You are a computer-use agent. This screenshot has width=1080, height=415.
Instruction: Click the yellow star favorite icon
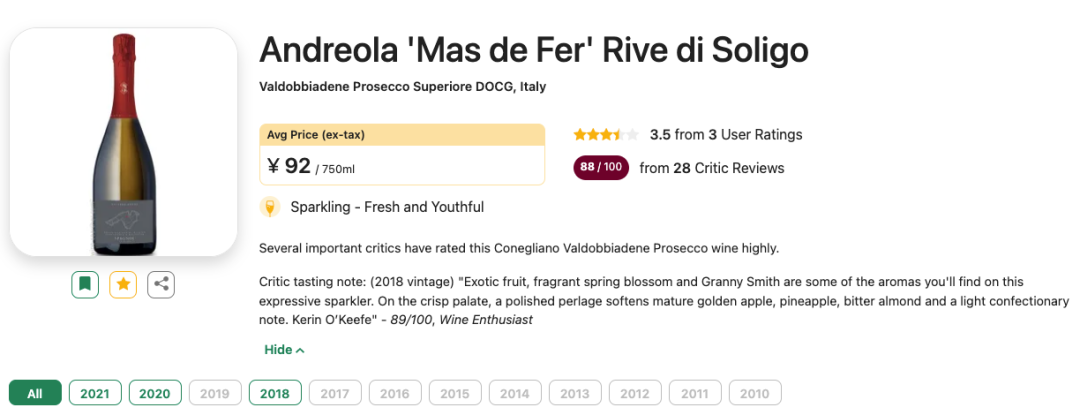point(123,284)
